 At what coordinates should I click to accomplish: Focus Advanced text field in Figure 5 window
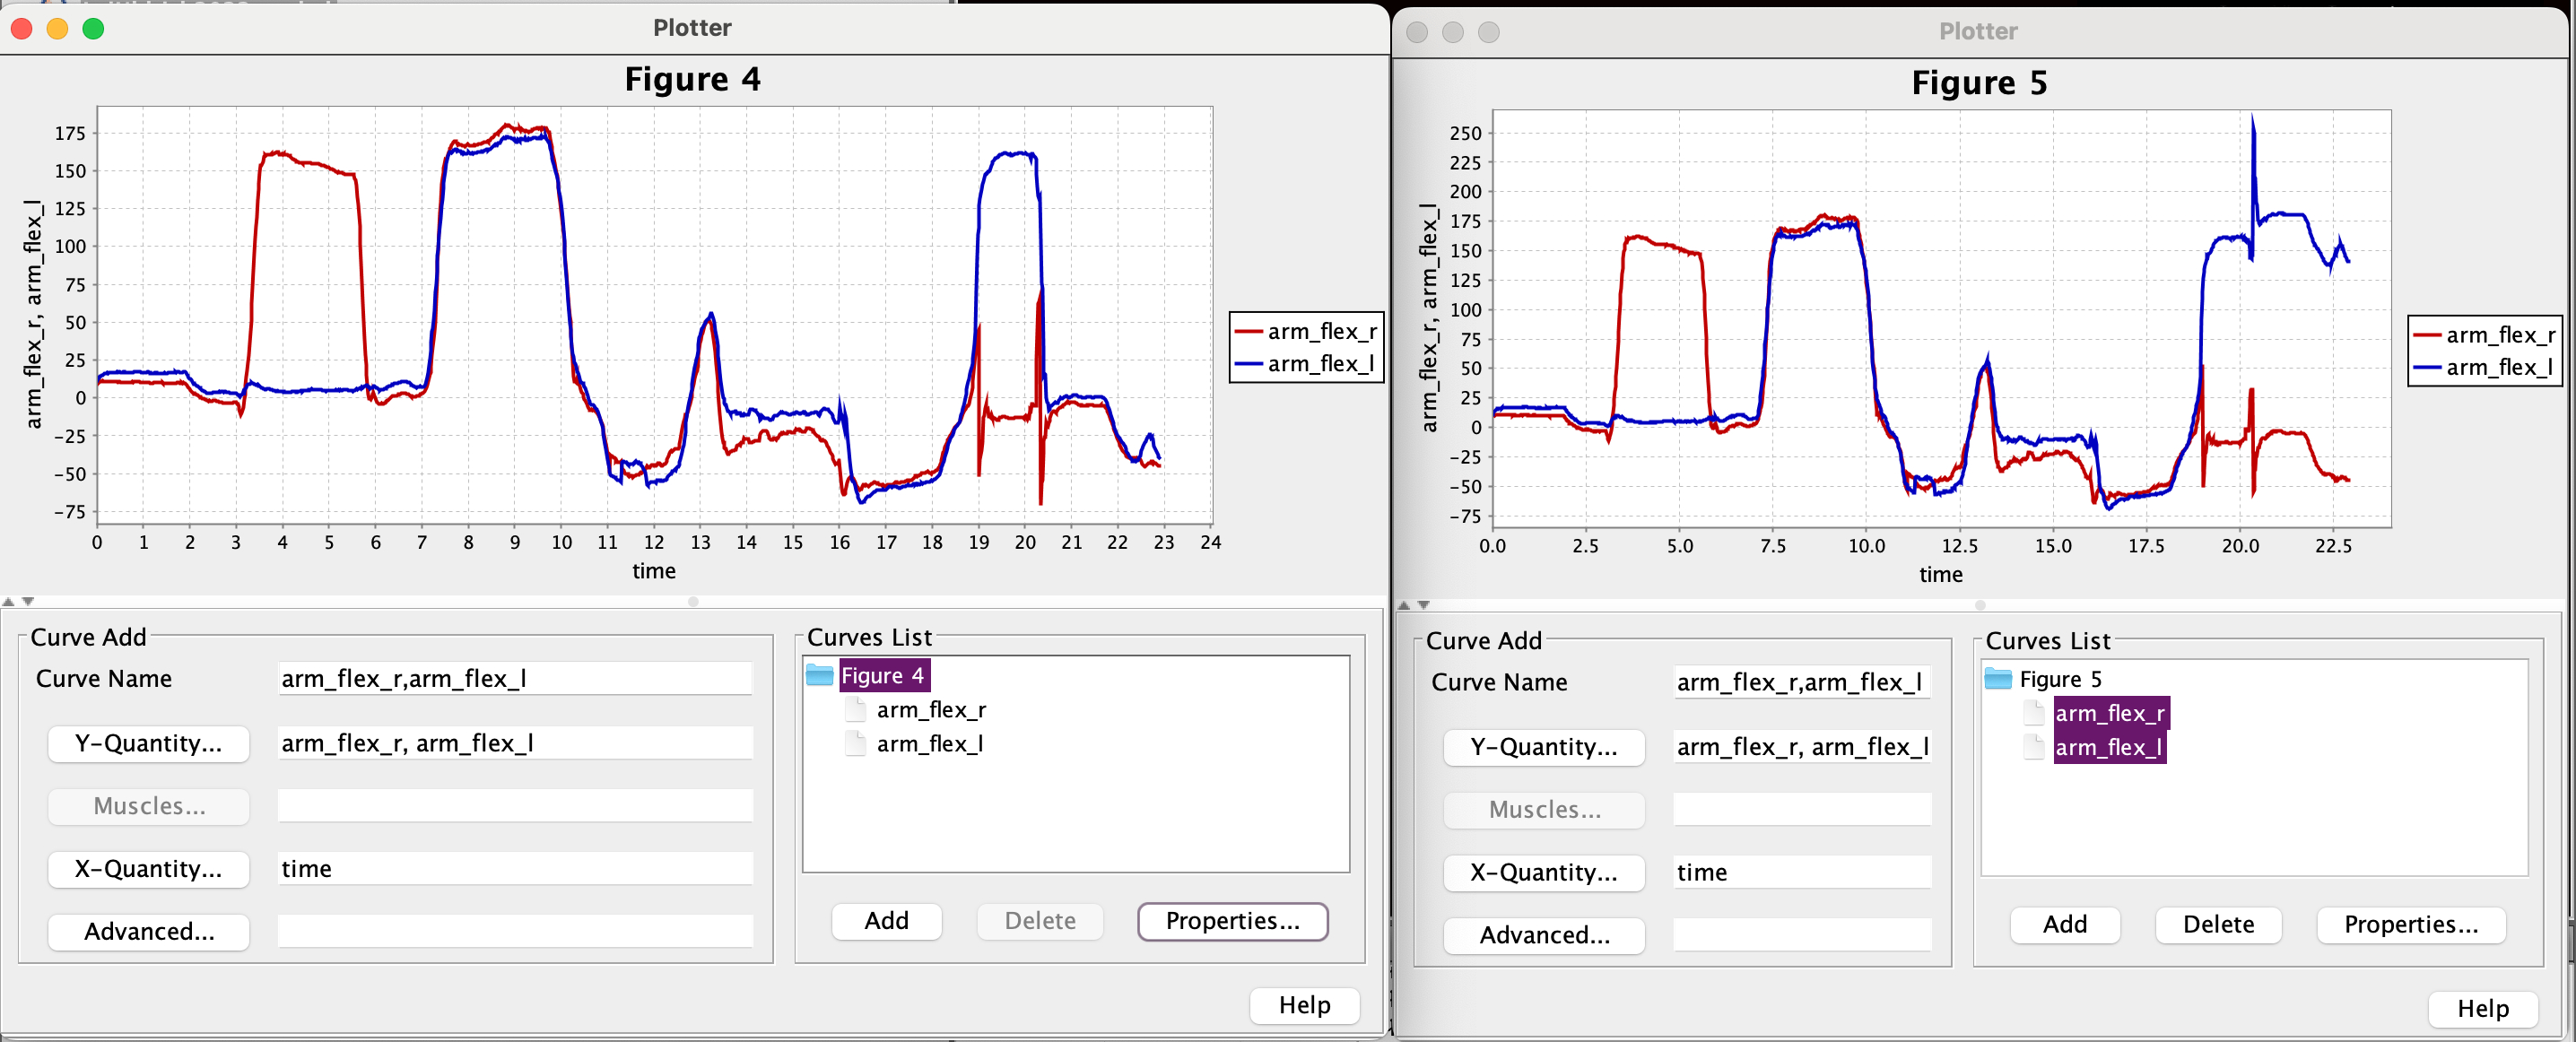1802,936
